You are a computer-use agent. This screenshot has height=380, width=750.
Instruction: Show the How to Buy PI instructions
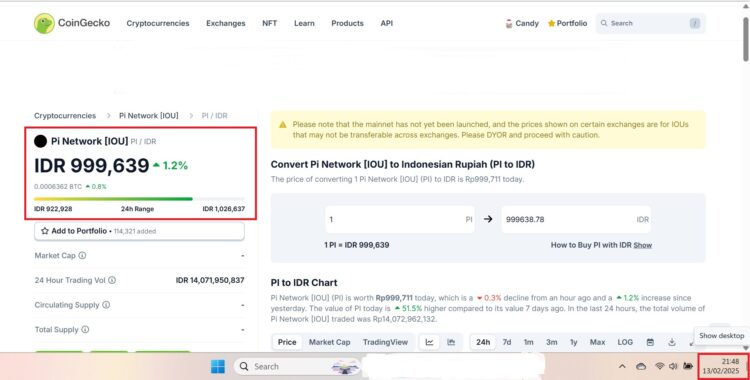642,245
